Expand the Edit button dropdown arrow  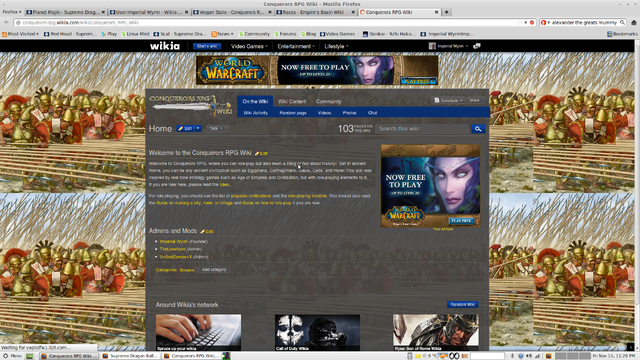click(198, 129)
